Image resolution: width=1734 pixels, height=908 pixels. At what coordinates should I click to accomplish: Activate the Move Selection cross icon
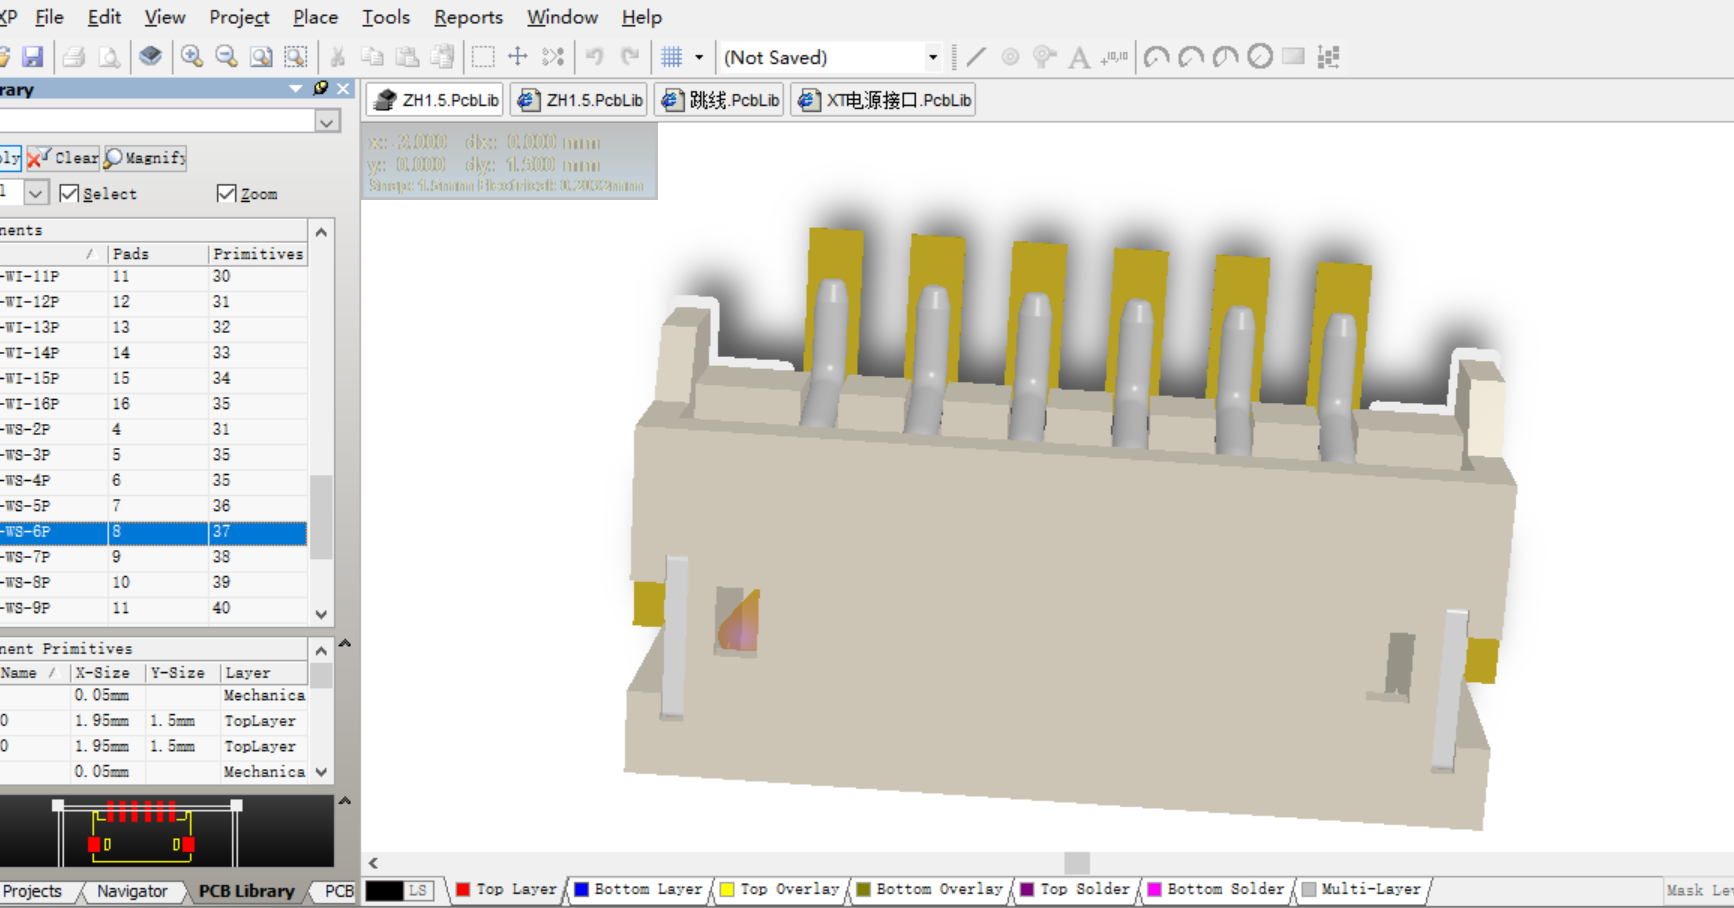coord(518,57)
